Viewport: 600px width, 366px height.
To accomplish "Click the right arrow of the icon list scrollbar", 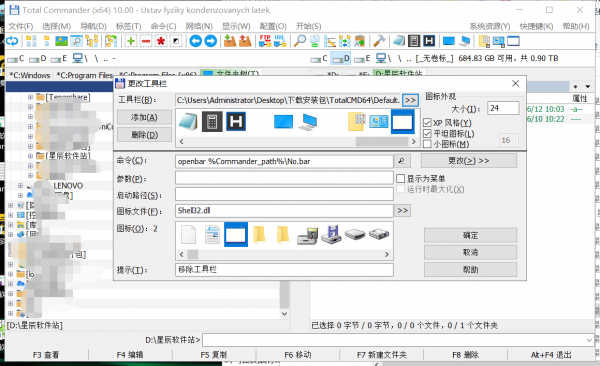I will [387, 255].
